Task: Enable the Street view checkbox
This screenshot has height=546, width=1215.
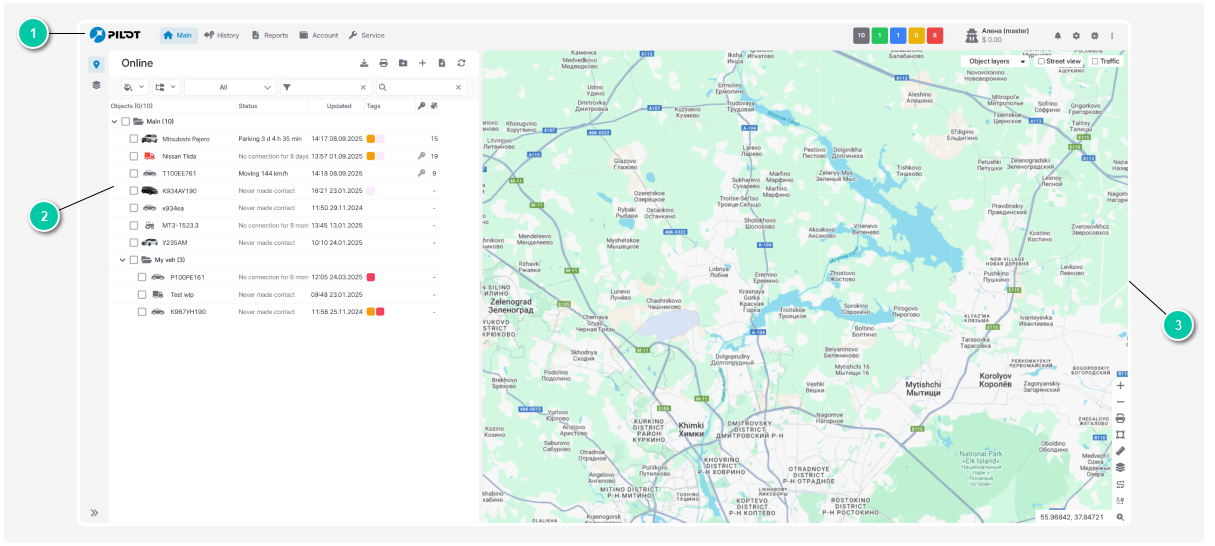Action: [x=1042, y=61]
